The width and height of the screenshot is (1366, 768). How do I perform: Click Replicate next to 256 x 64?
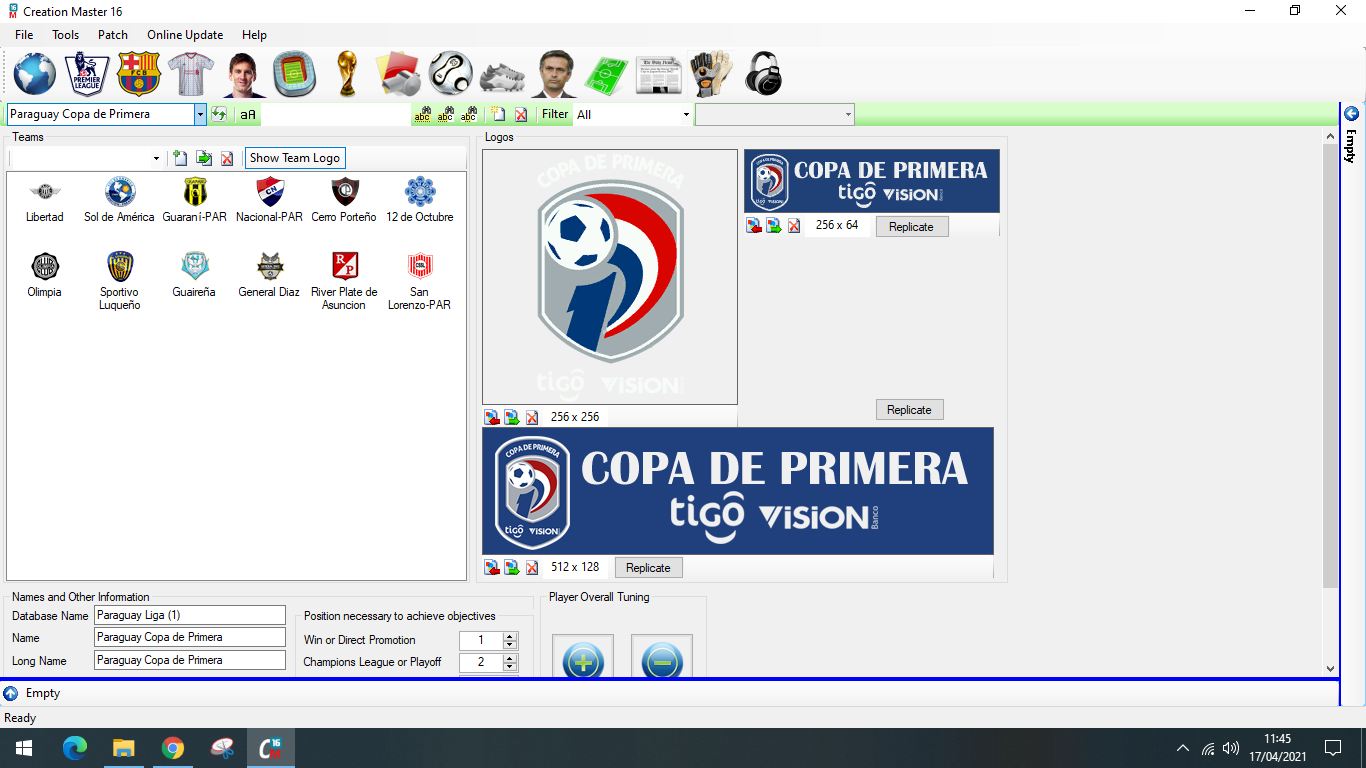[x=911, y=227]
